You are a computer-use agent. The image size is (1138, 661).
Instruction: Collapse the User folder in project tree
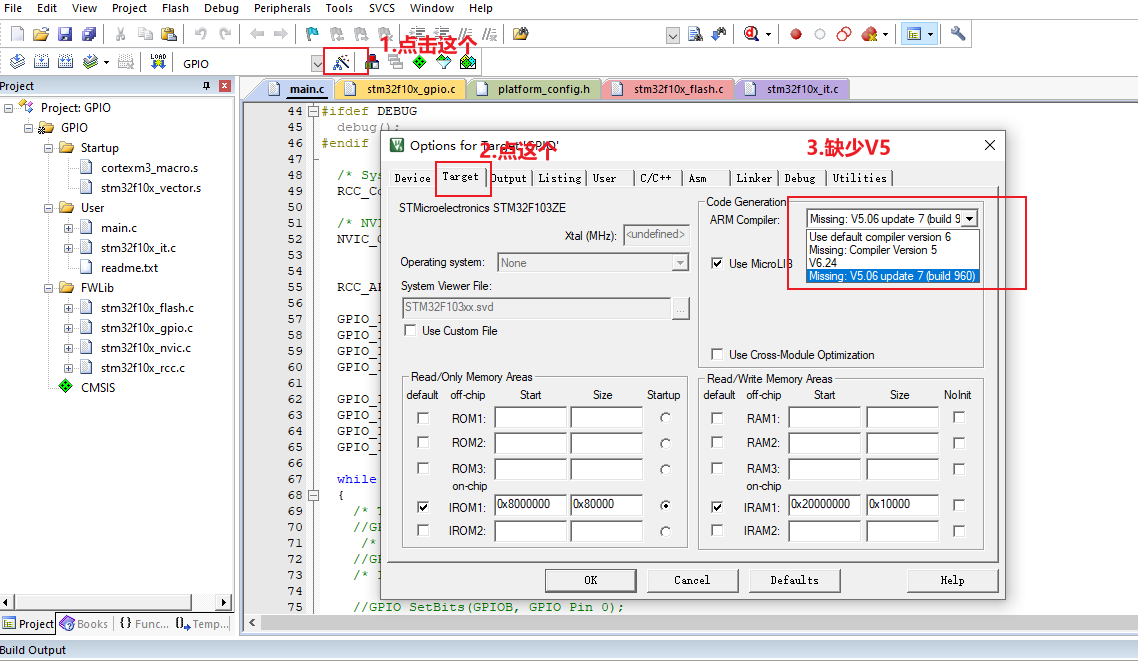tap(49, 208)
